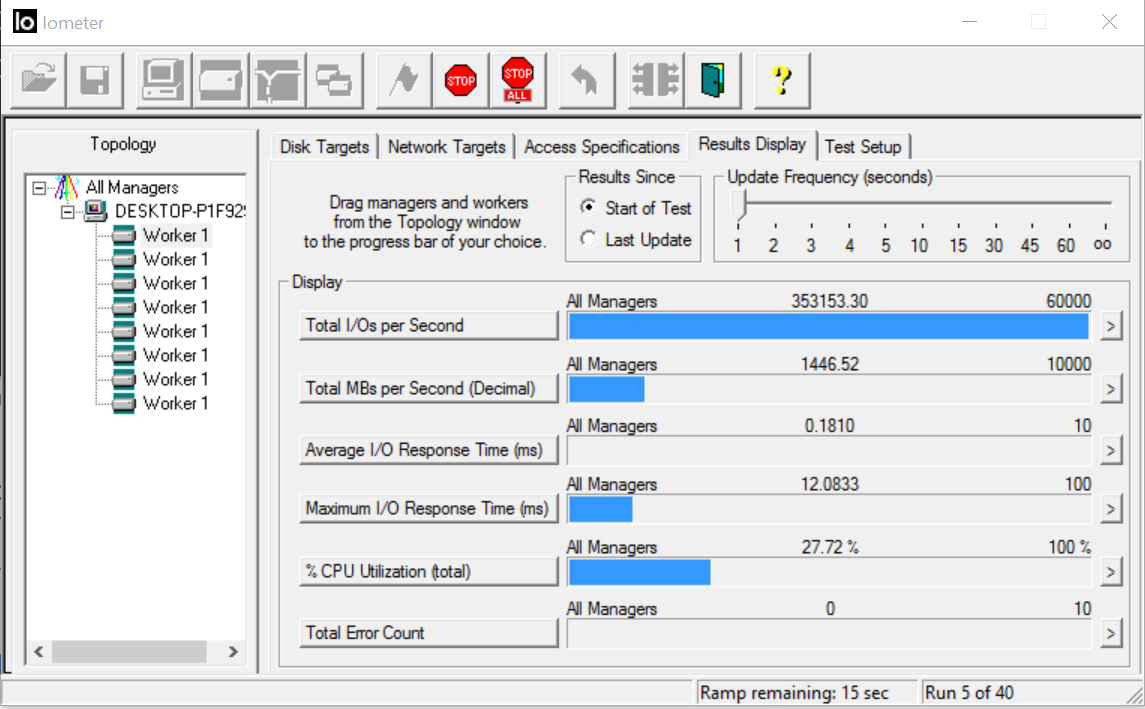The height and width of the screenshot is (709, 1145).
Task: Click the Total MBs per Second (Decimal) button
Action: (x=428, y=389)
